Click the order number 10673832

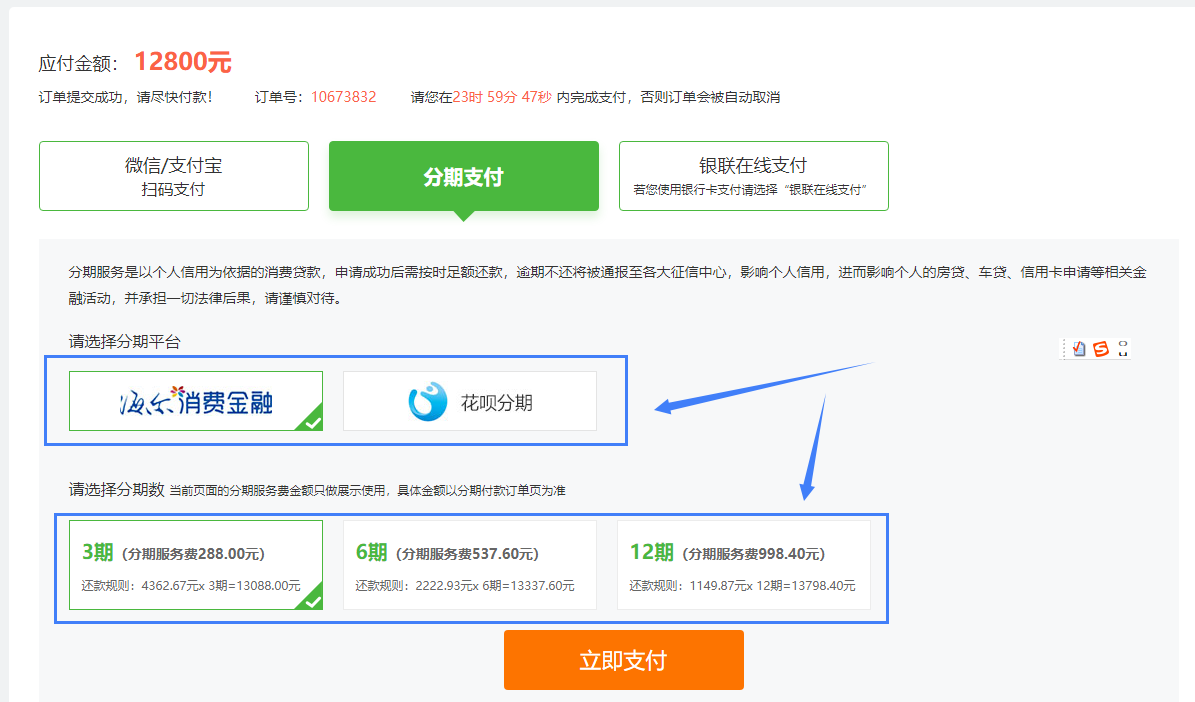coord(343,97)
